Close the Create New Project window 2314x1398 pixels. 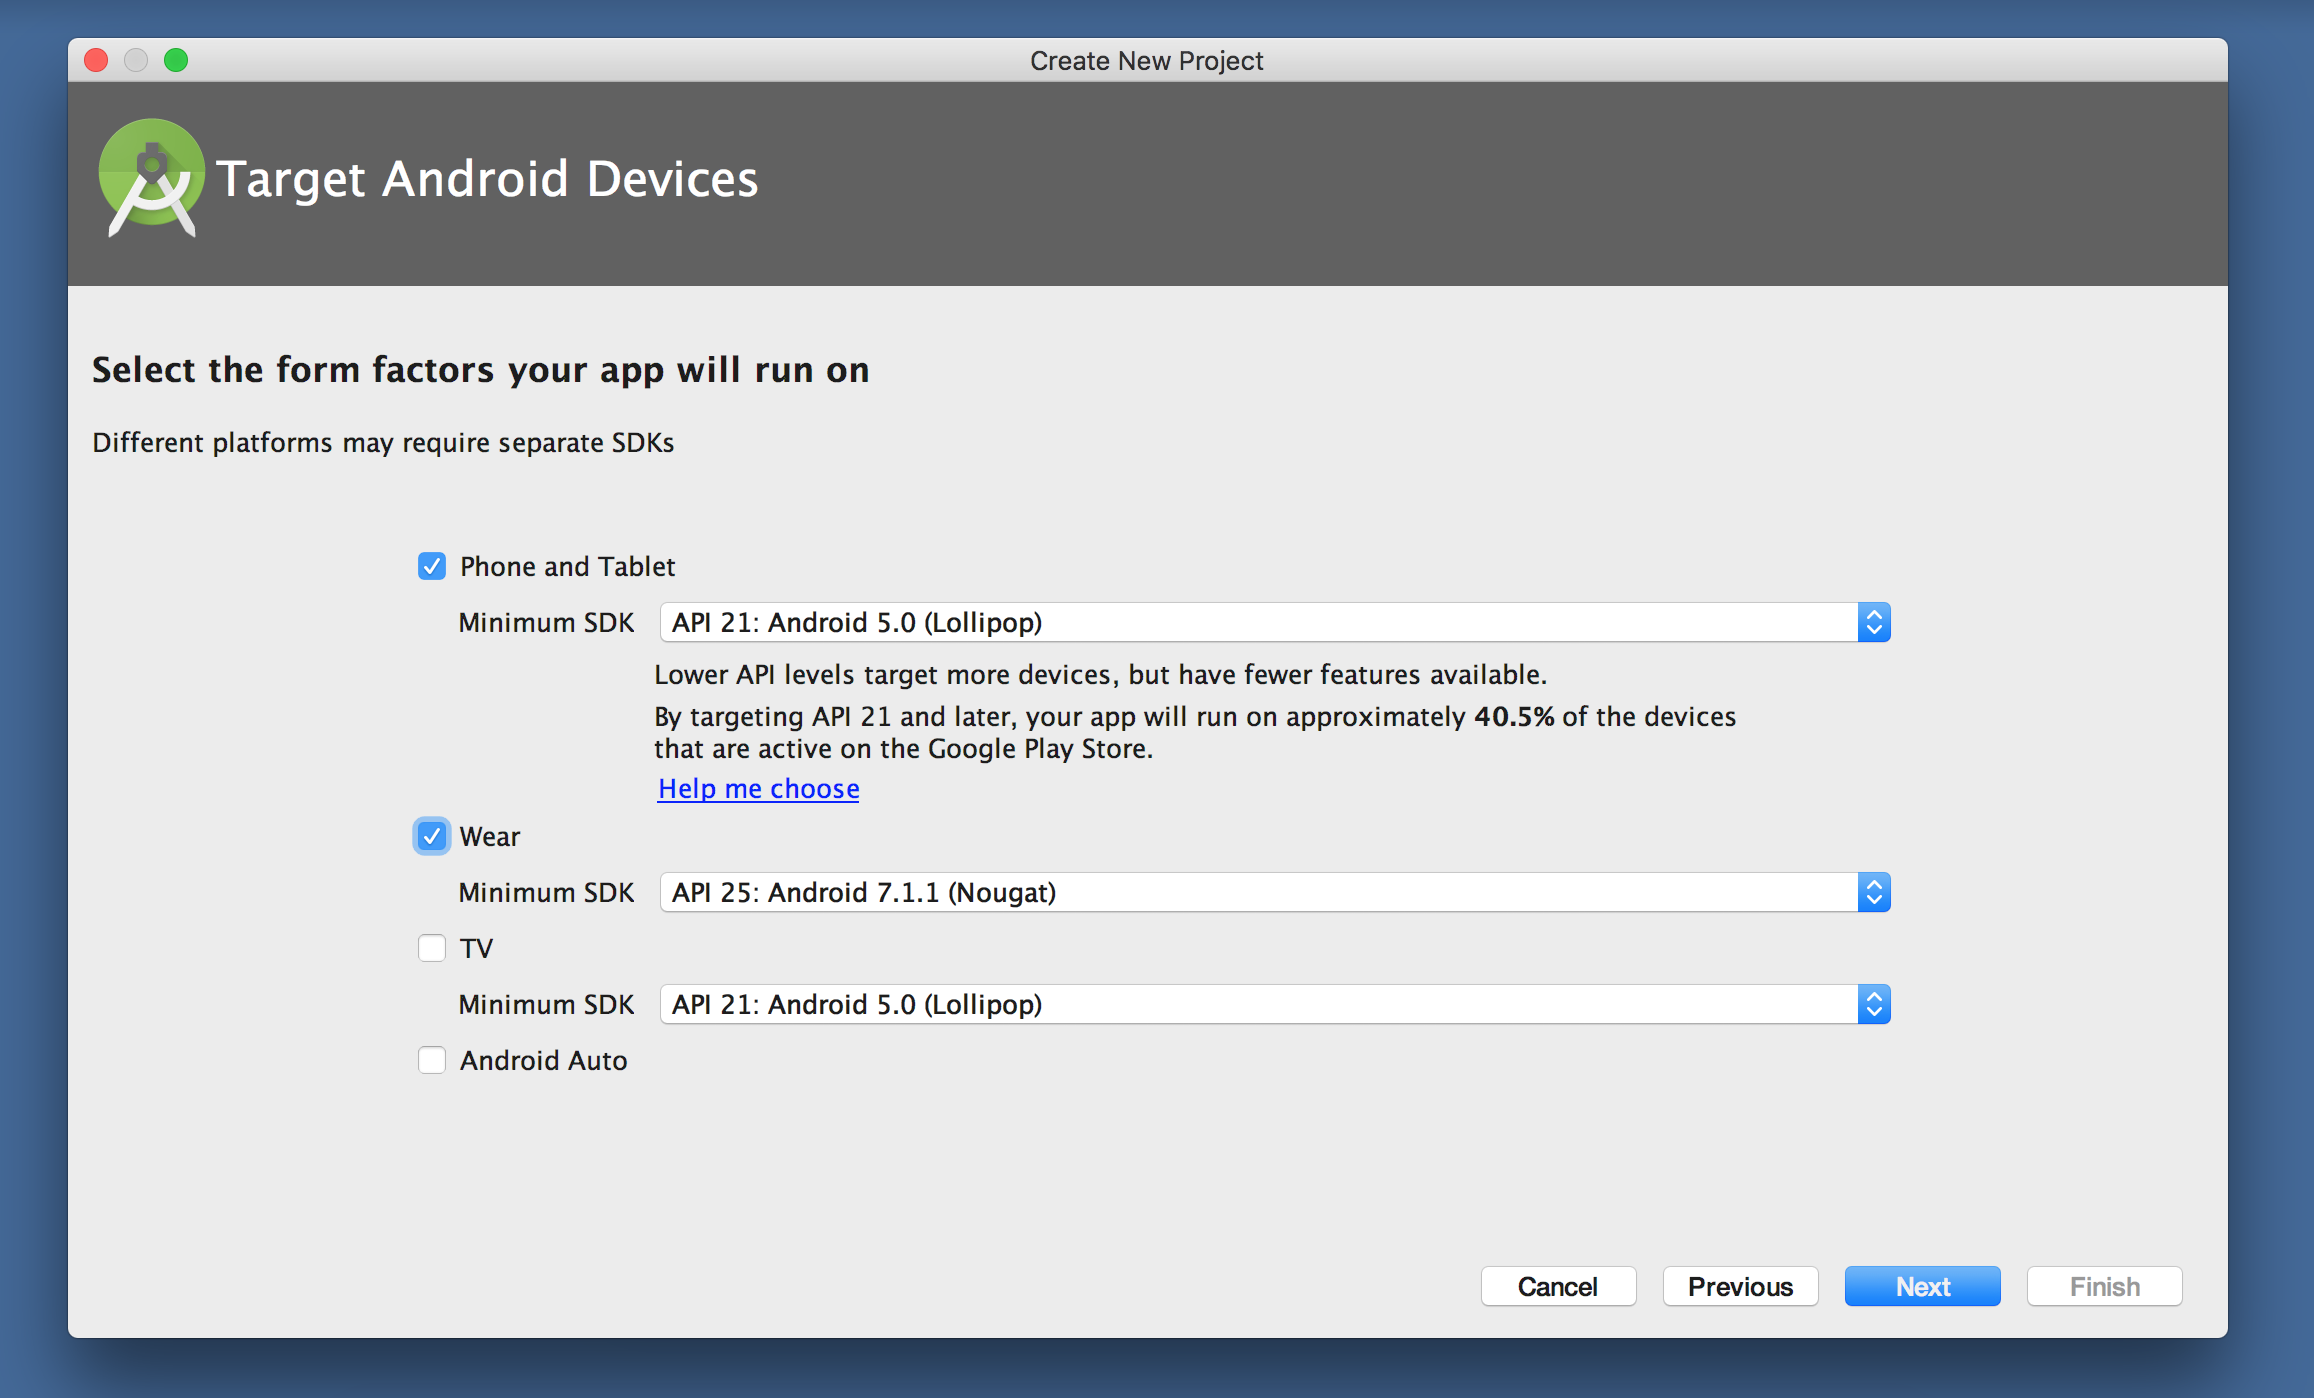pos(96,60)
